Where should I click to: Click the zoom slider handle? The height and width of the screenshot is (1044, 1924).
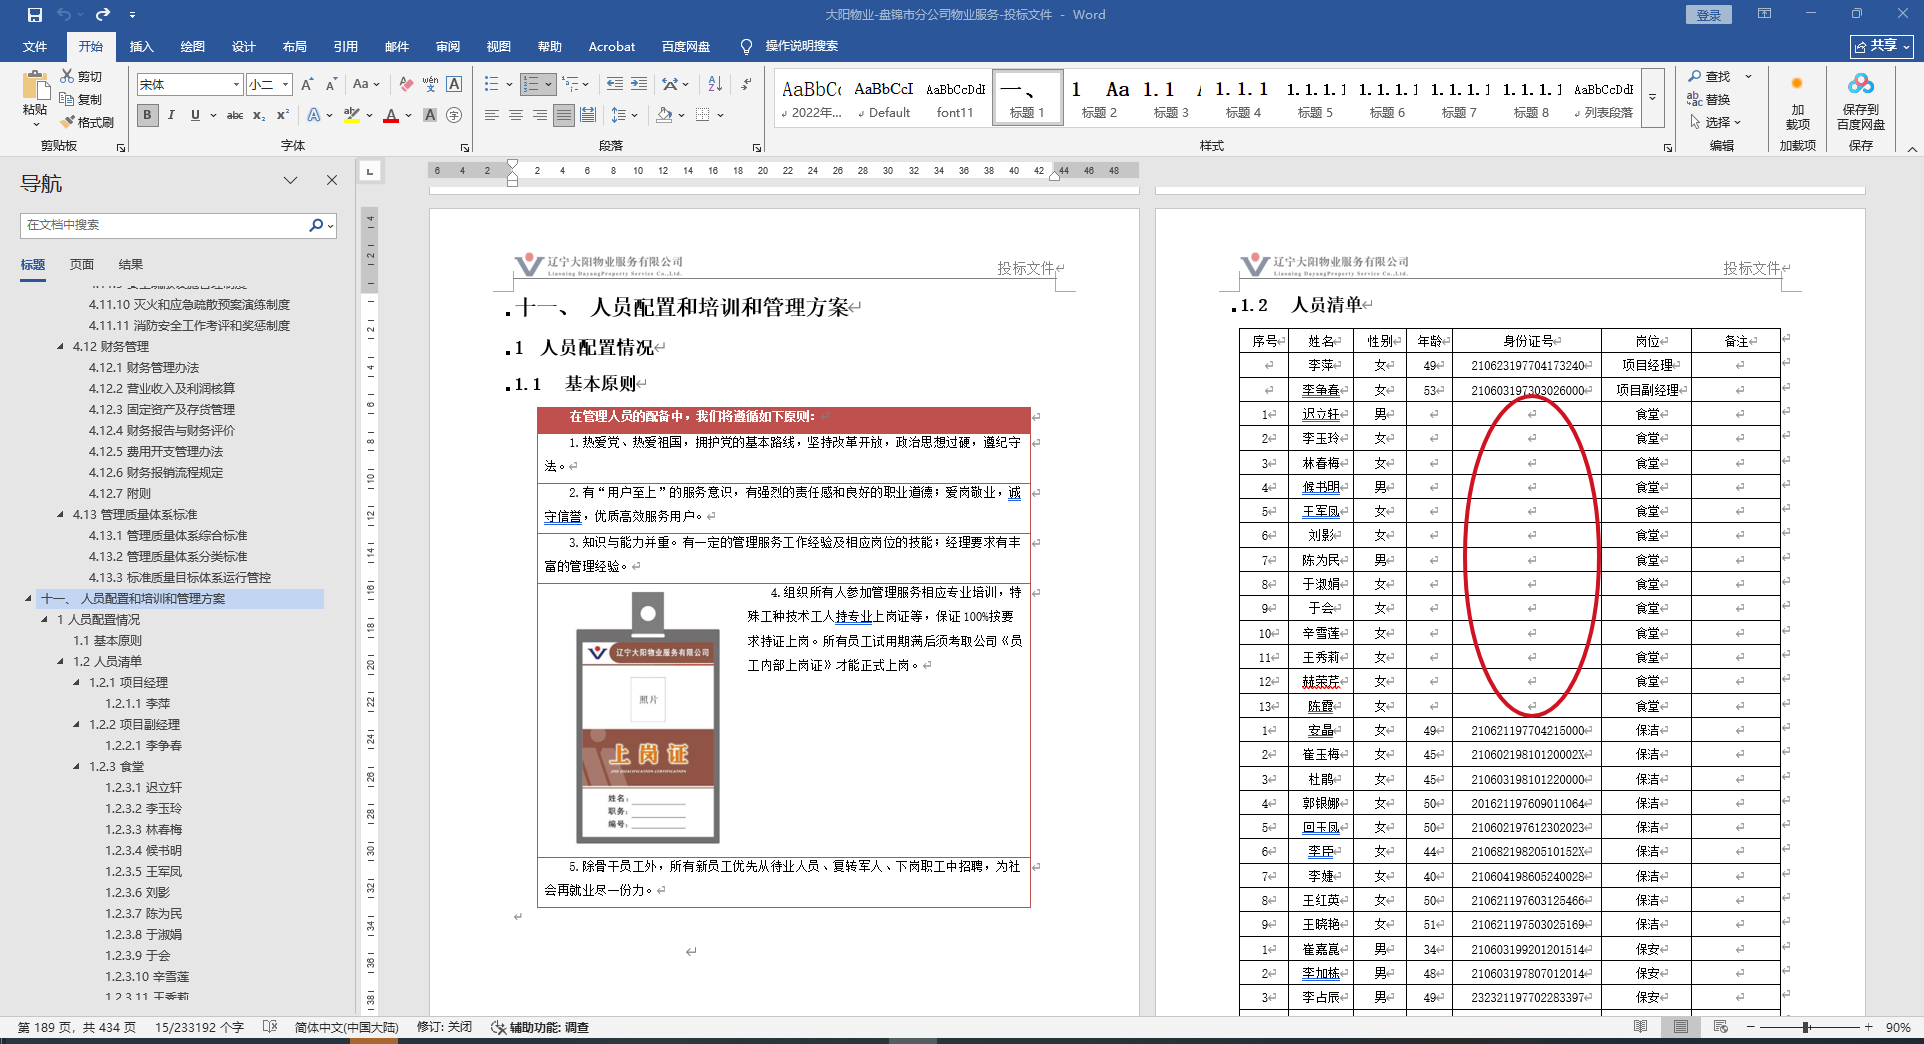click(1806, 1027)
